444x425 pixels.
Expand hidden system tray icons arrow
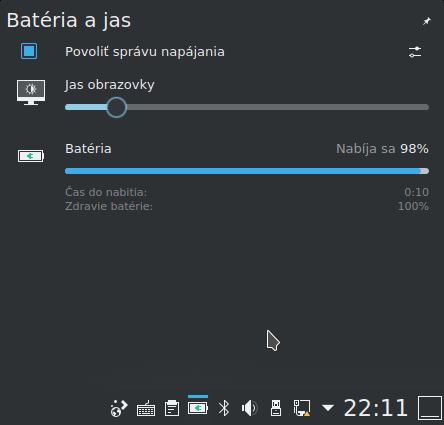click(x=328, y=408)
